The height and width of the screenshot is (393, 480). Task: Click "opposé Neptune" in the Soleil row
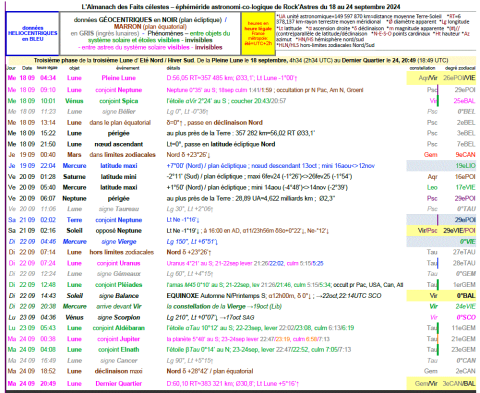click(119, 231)
